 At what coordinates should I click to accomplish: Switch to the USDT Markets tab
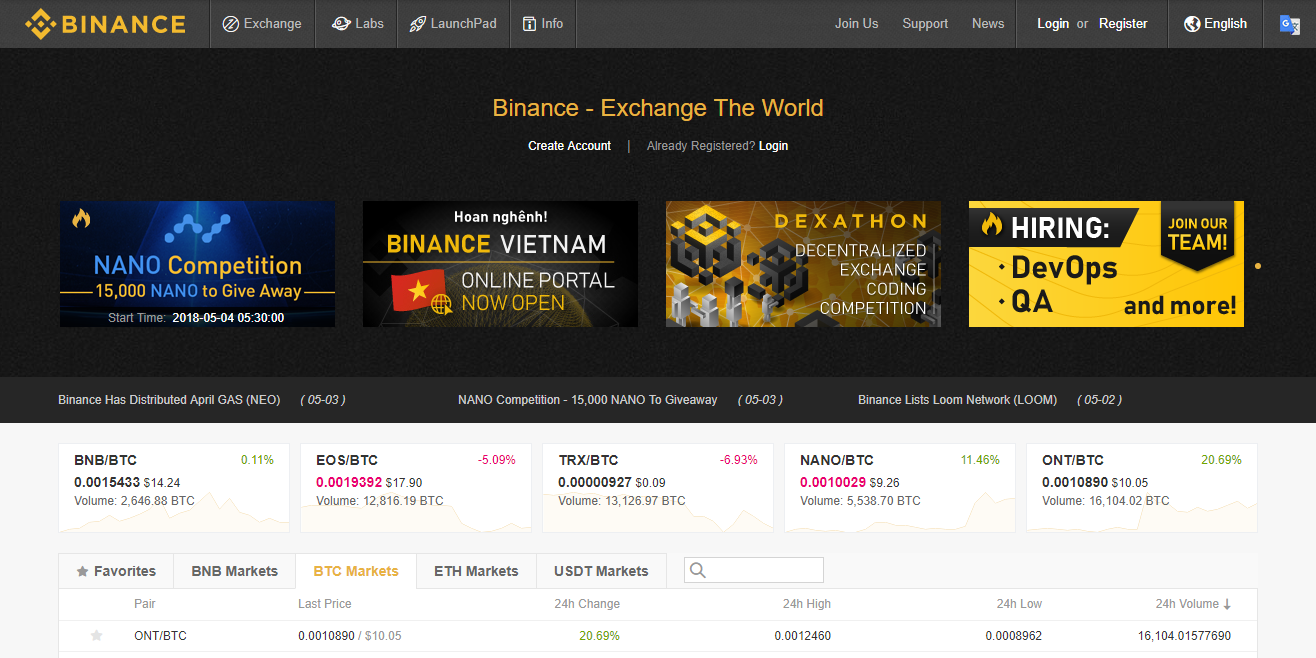601,571
